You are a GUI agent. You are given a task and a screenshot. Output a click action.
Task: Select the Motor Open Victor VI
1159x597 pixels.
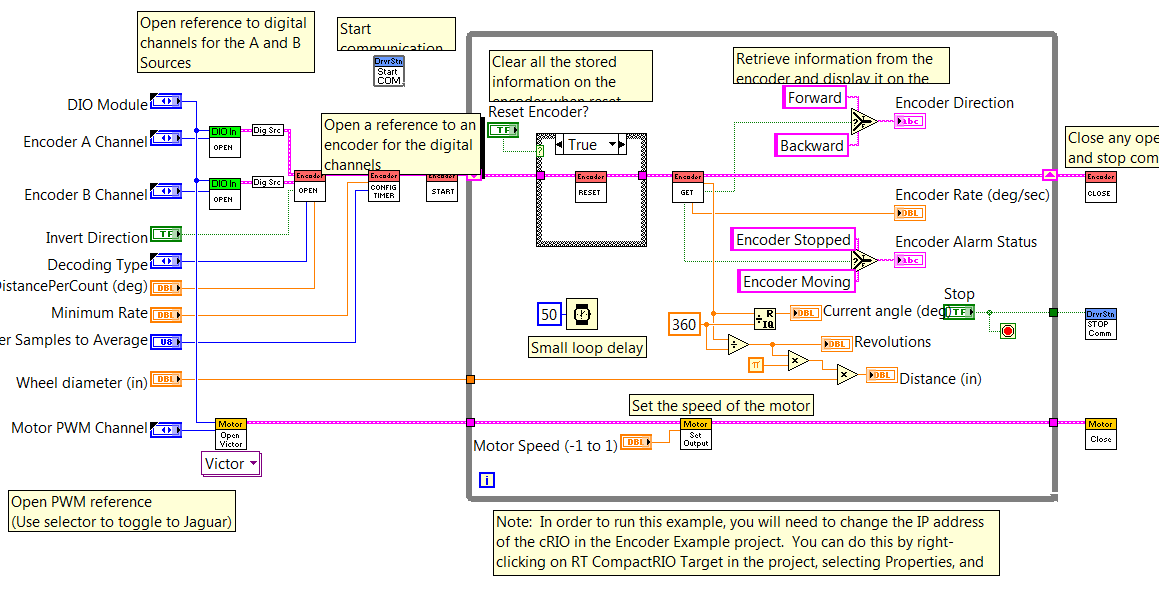tap(230, 432)
